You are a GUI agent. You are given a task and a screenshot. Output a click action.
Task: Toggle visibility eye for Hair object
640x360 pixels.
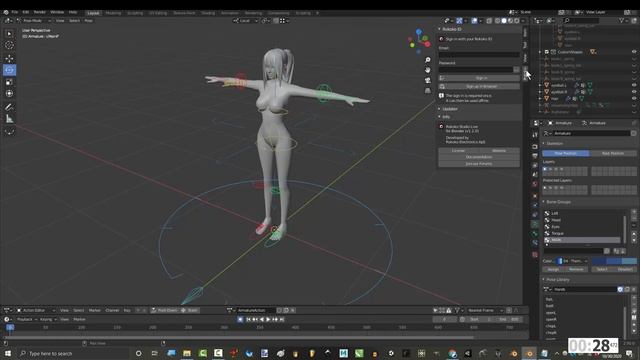pos(634,98)
